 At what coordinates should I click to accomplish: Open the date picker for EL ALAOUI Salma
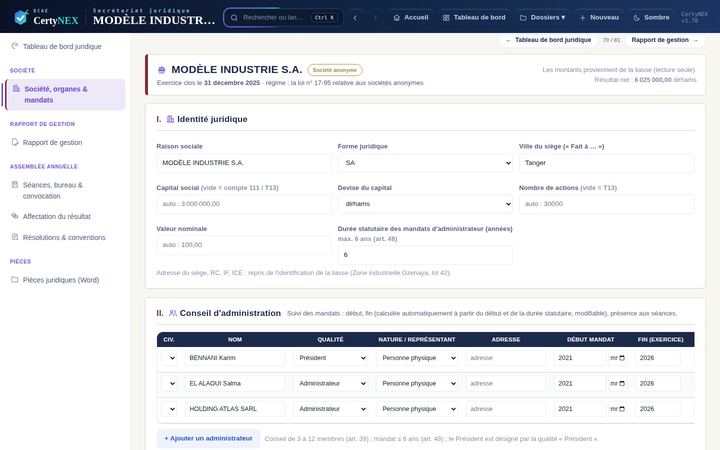622,383
